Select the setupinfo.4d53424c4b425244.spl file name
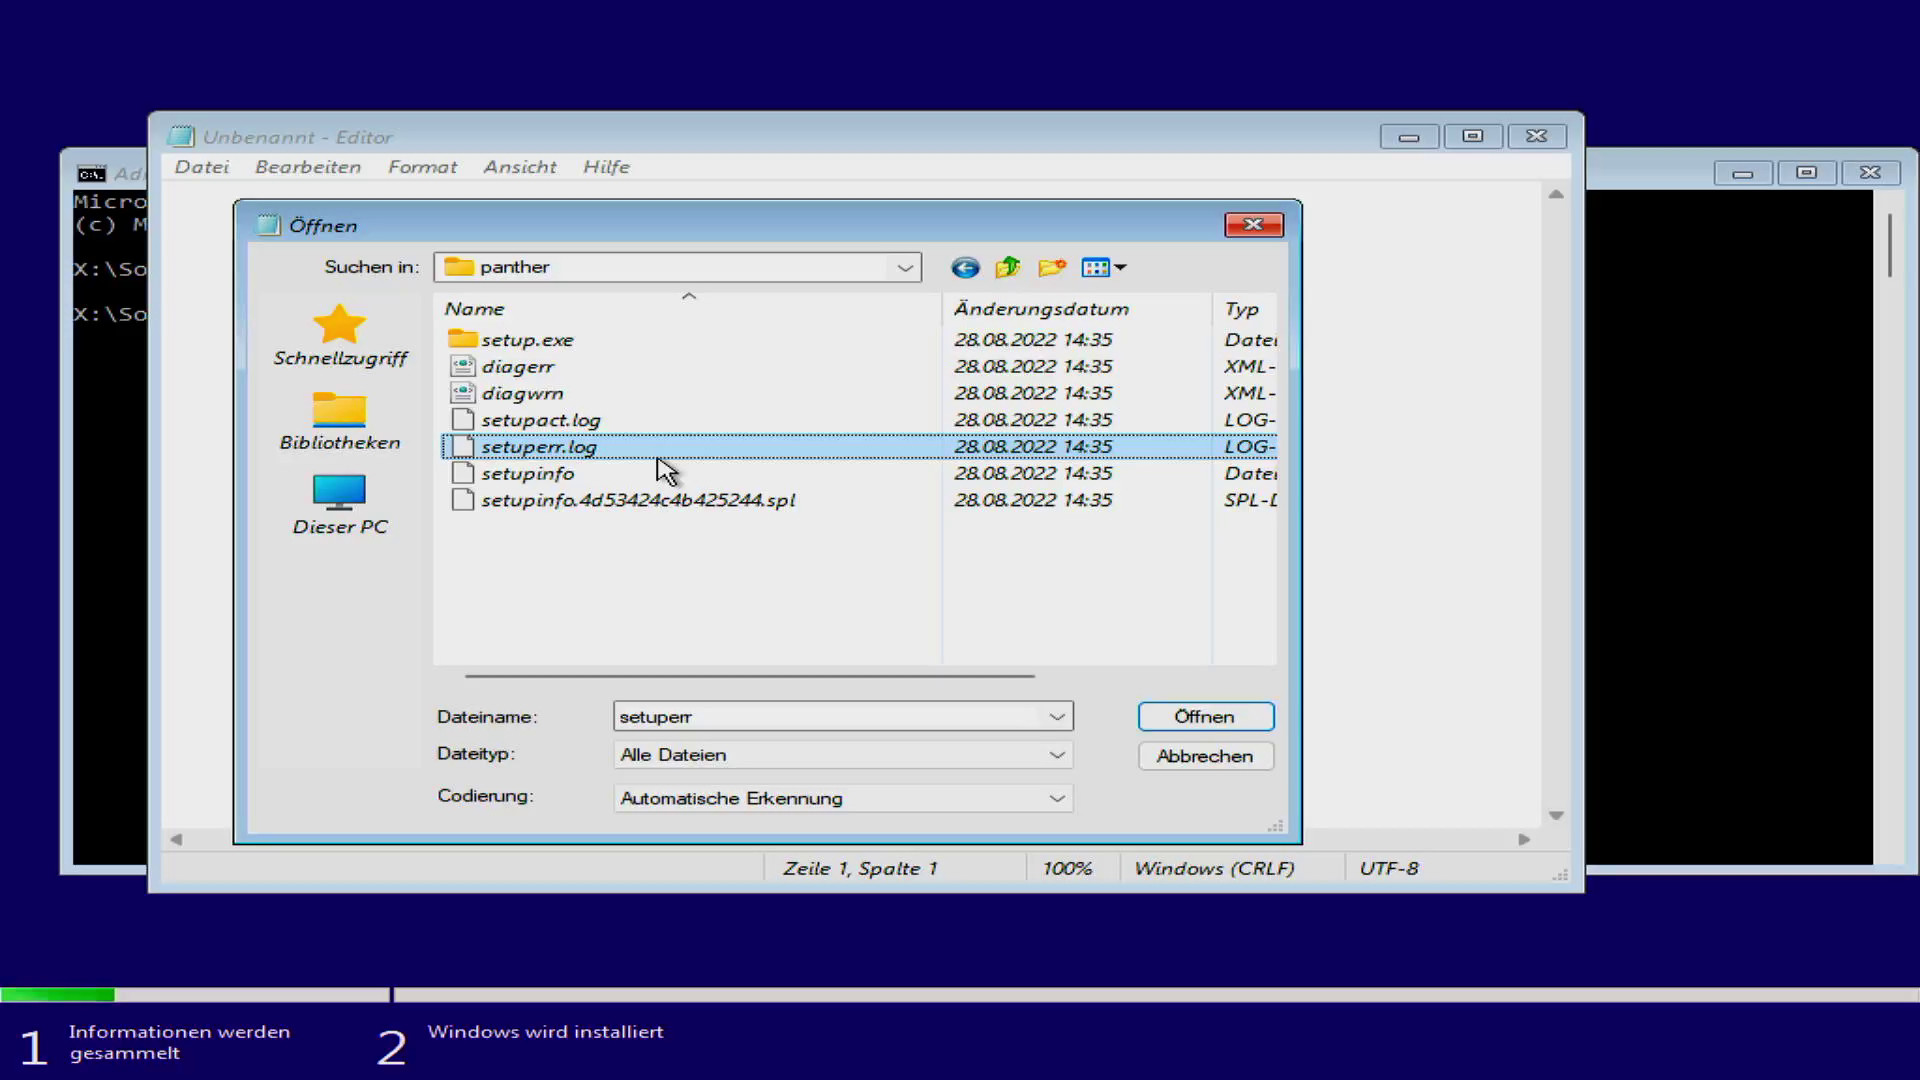 point(638,500)
